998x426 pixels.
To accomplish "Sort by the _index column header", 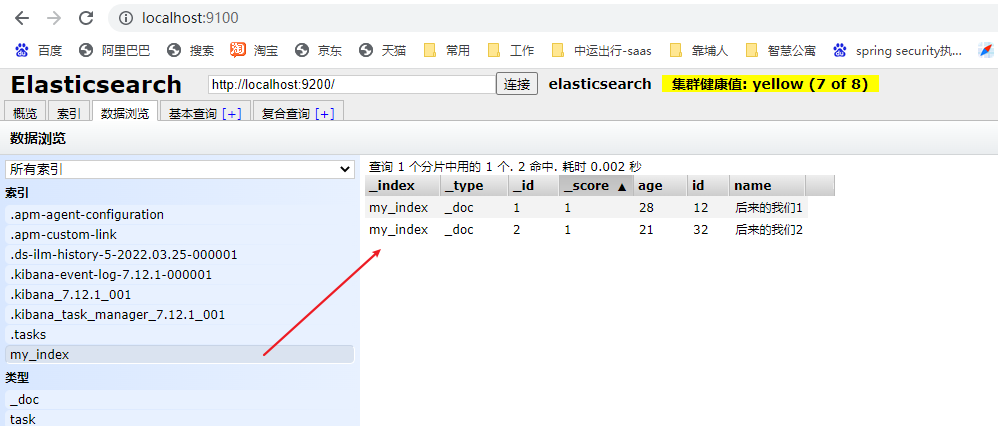I will coord(402,185).
